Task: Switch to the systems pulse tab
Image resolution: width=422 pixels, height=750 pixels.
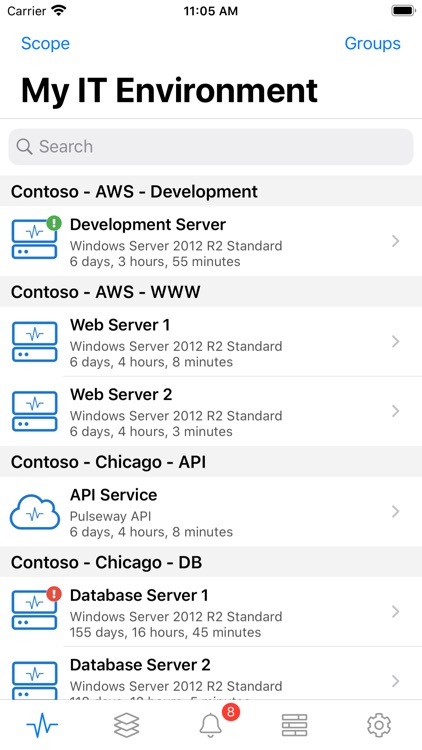Action: 42,725
